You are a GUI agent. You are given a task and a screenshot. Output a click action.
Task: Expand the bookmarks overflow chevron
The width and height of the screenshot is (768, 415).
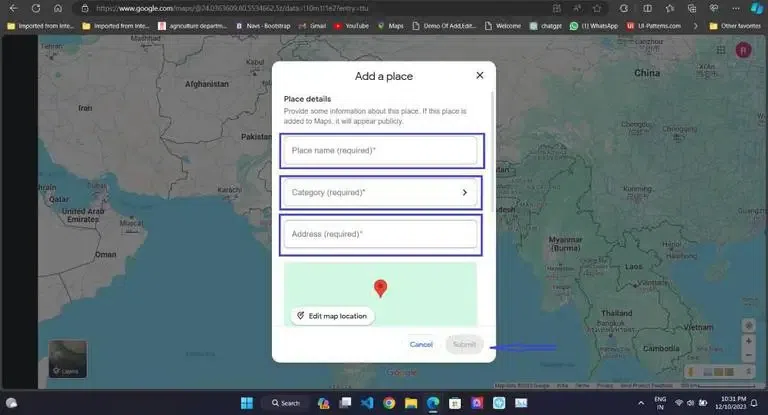[695, 26]
